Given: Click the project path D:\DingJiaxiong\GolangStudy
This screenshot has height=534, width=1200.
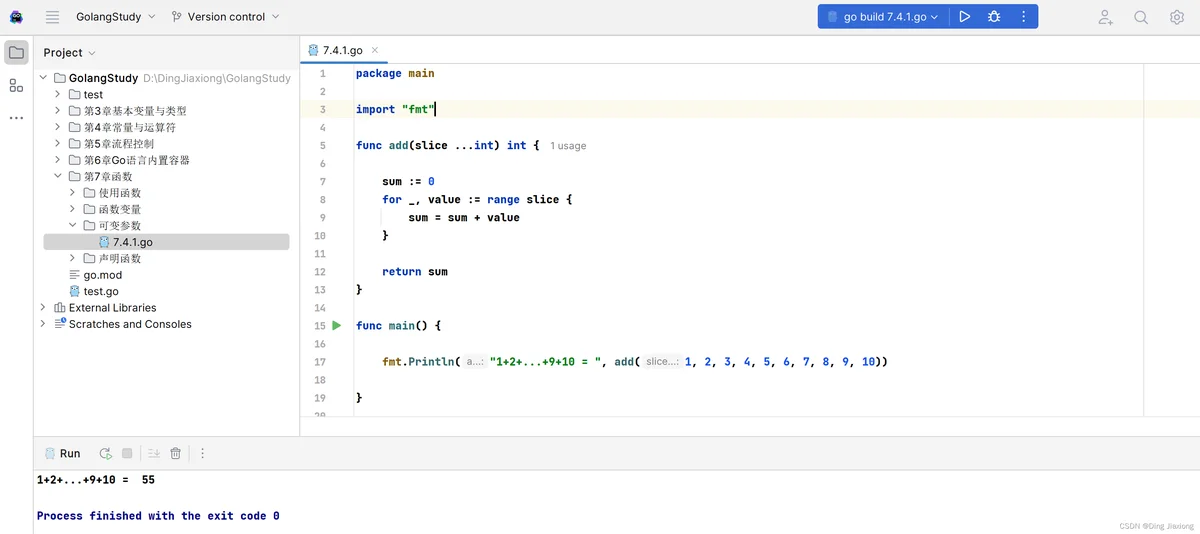Looking at the screenshot, I should (217, 78).
